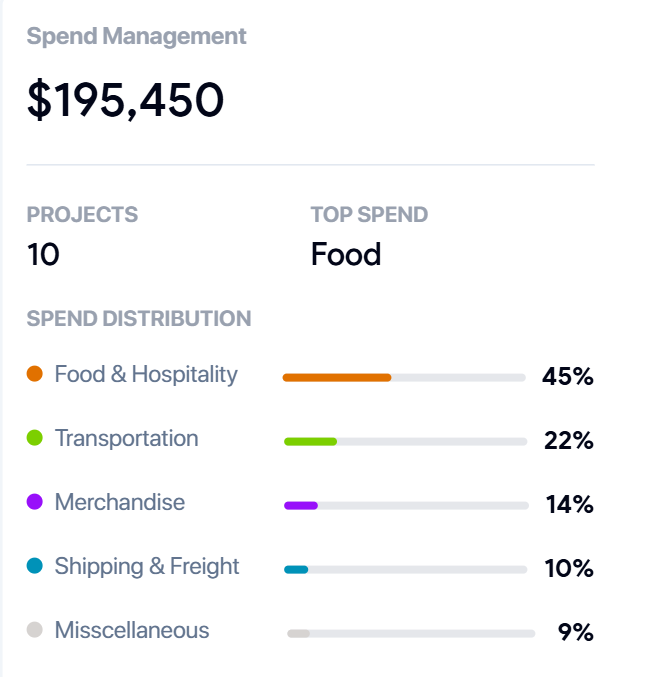Select the Food & Hospitality label
The image size is (646, 677).
(x=146, y=374)
